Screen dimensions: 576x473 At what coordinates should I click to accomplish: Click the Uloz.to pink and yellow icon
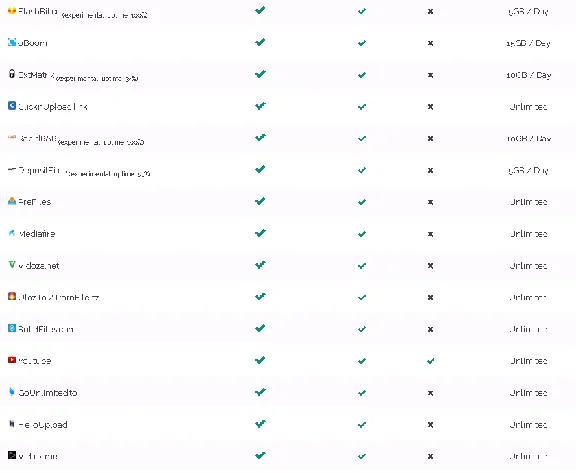(12, 296)
